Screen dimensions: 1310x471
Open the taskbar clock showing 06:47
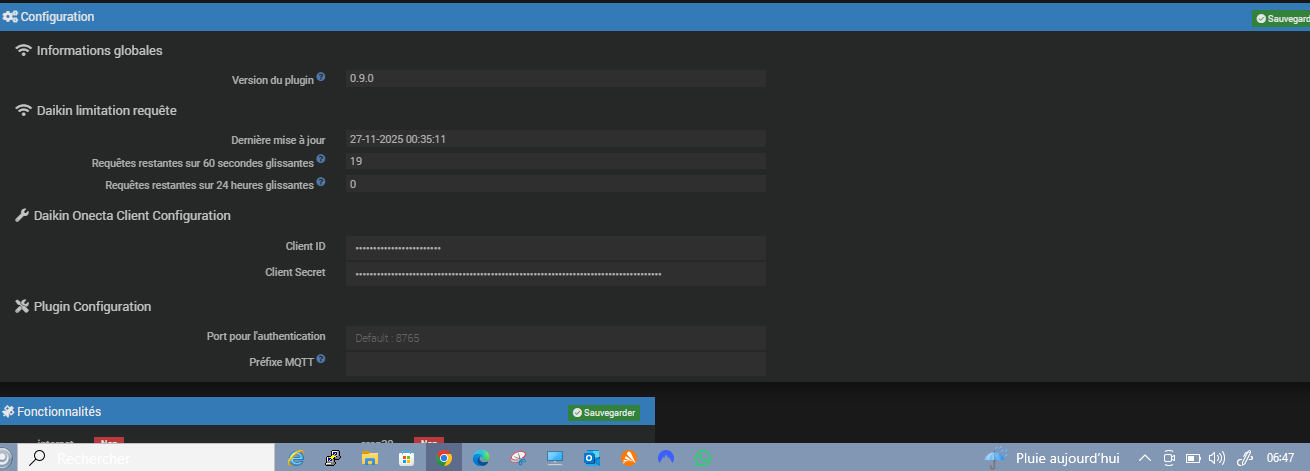coord(1280,458)
